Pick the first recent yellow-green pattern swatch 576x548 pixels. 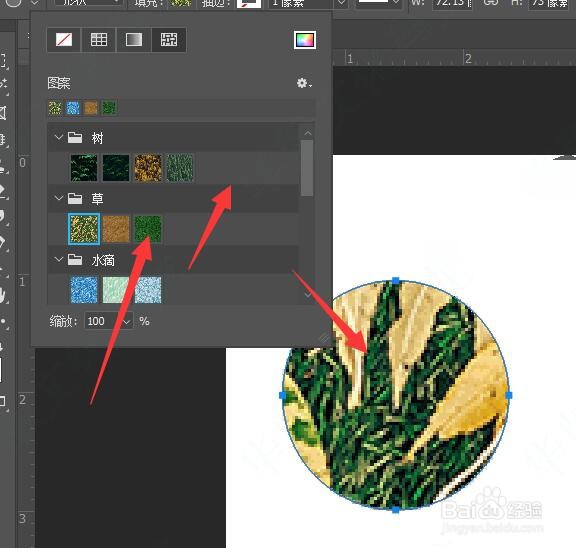click(55, 108)
